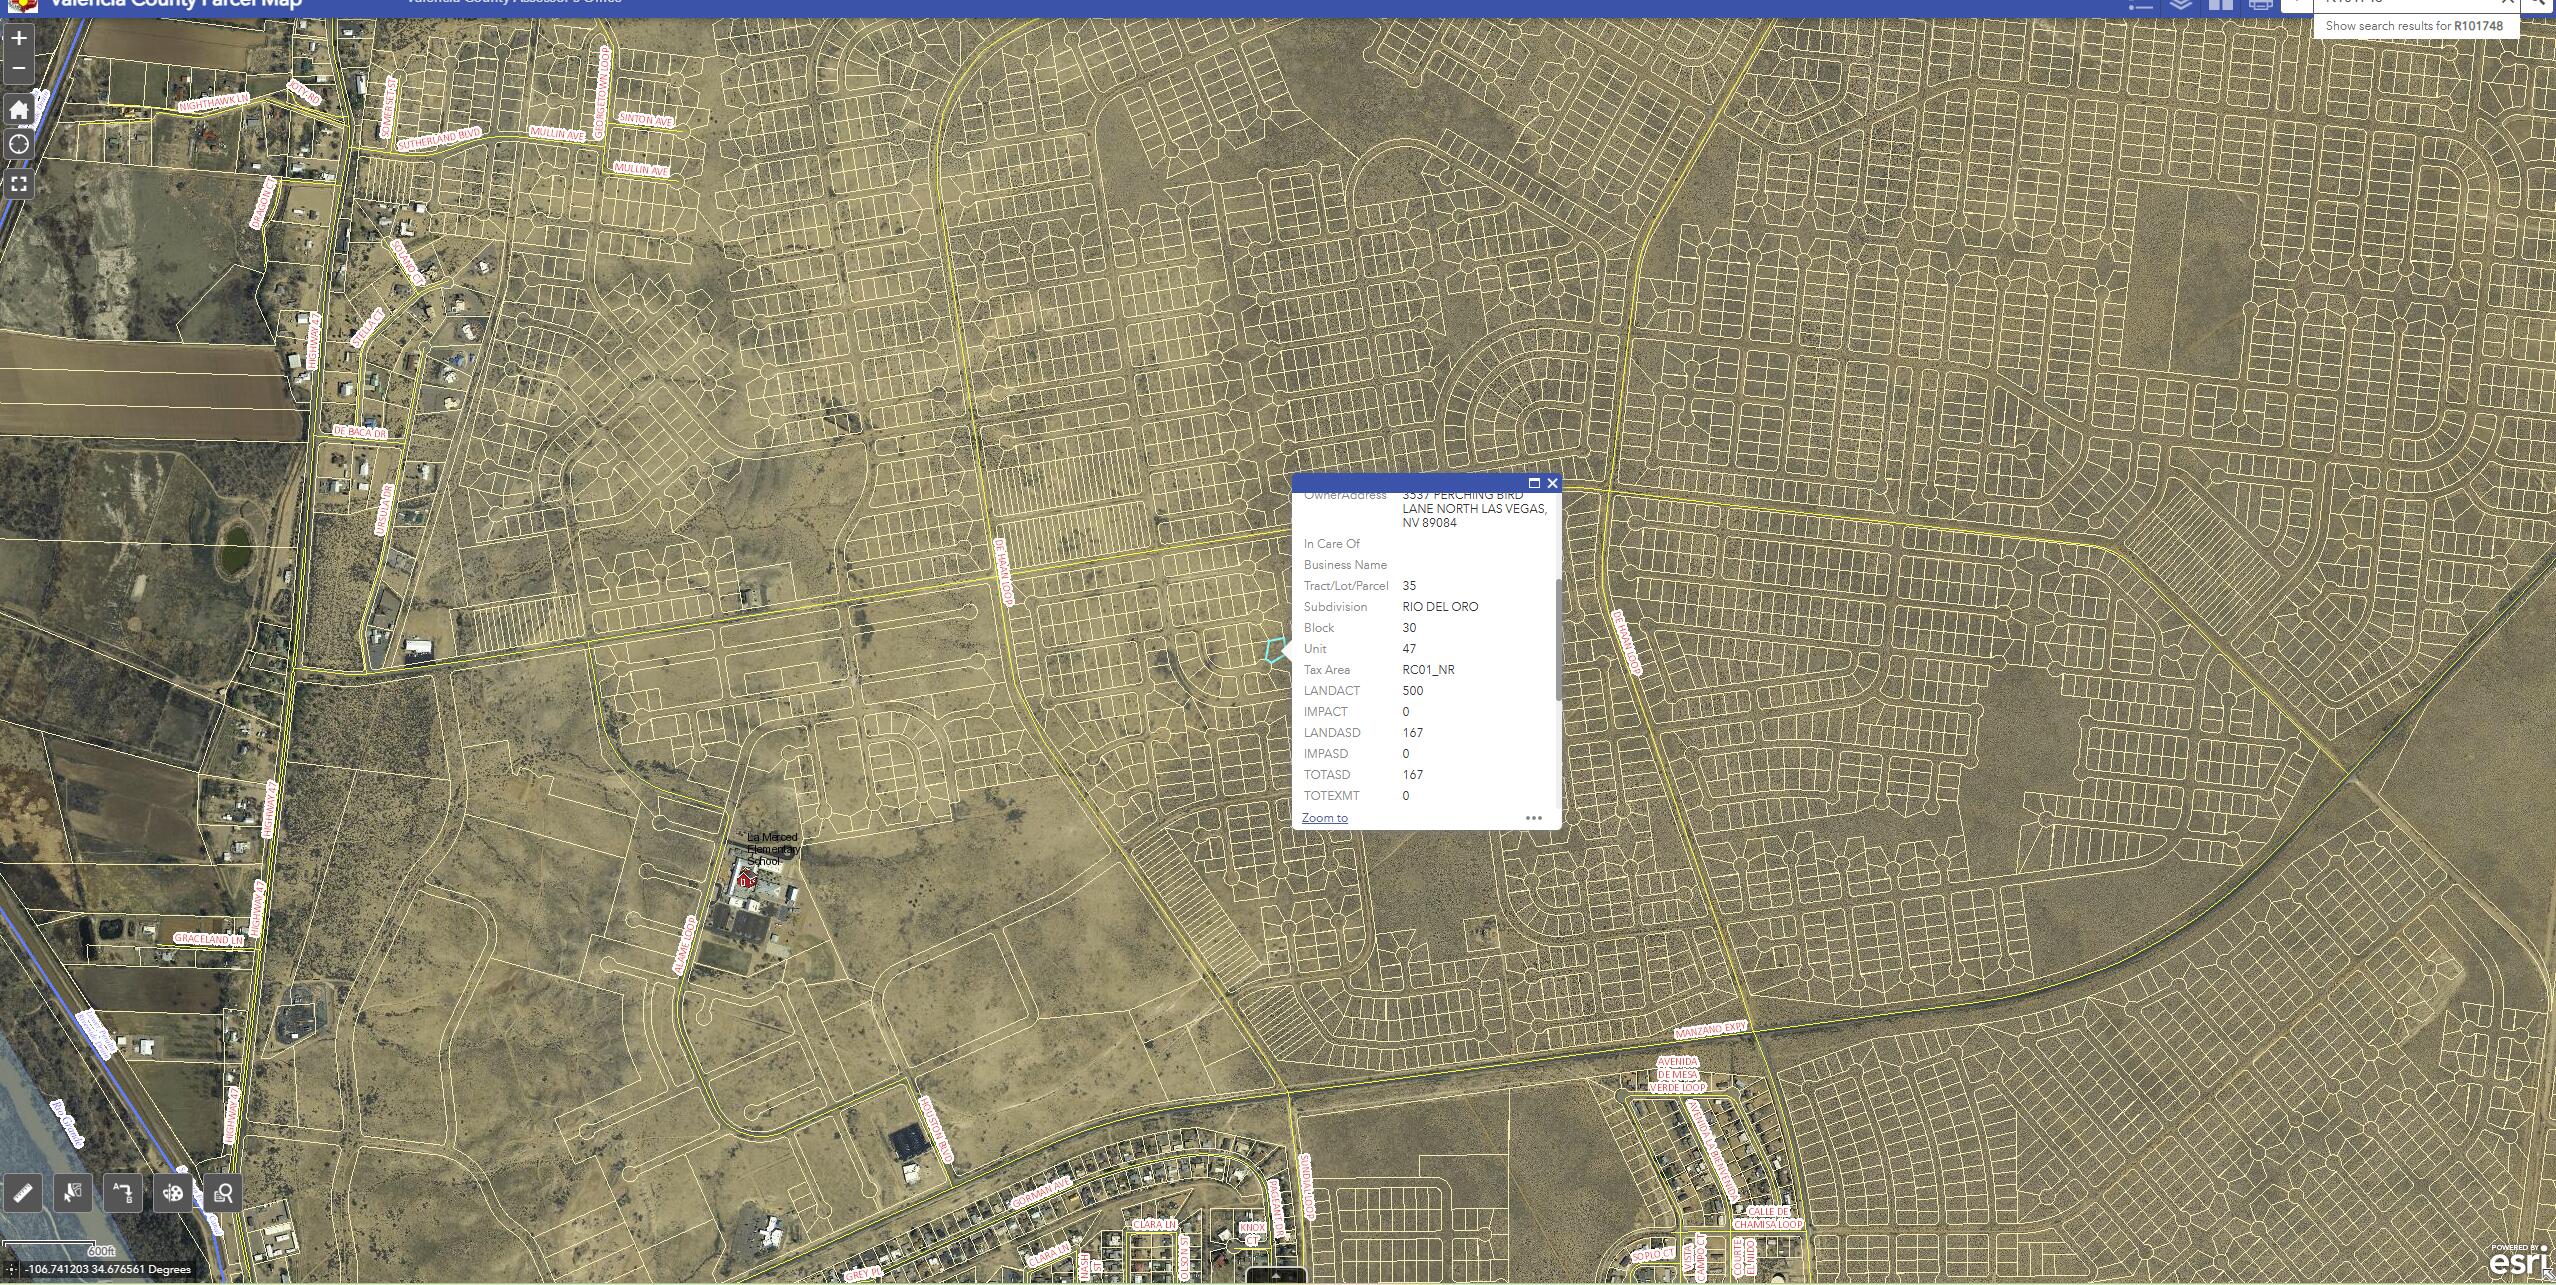Screen dimensions: 2556x1285
Task: Open popup more-options ellipsis menu
Action: pyautogui.click(x=1534, y=818)
